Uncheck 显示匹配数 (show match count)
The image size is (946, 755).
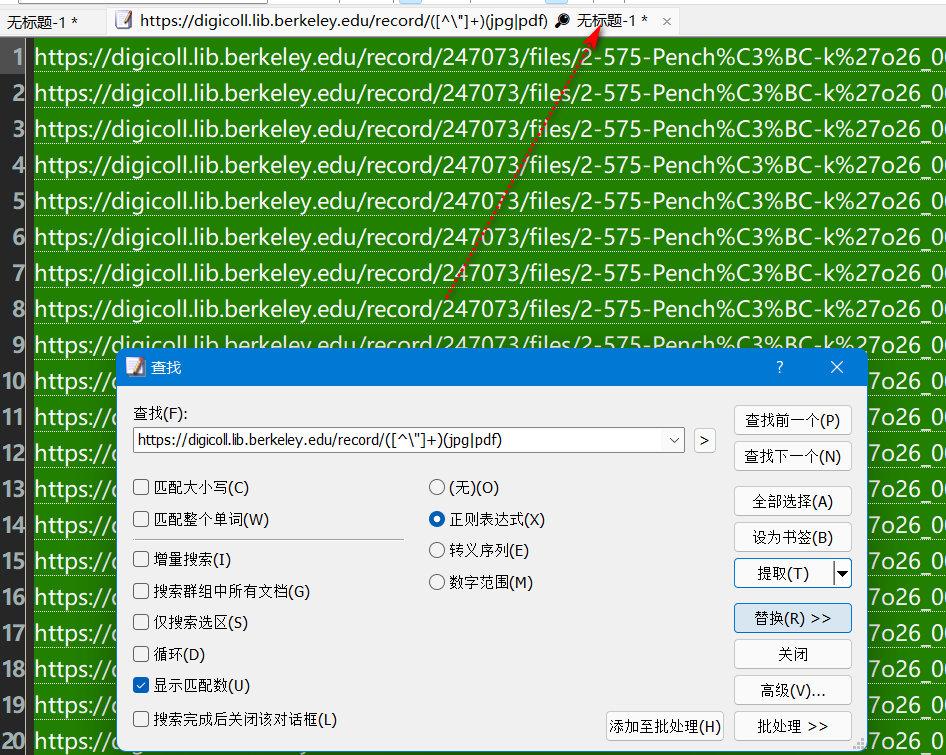point(142,686)
